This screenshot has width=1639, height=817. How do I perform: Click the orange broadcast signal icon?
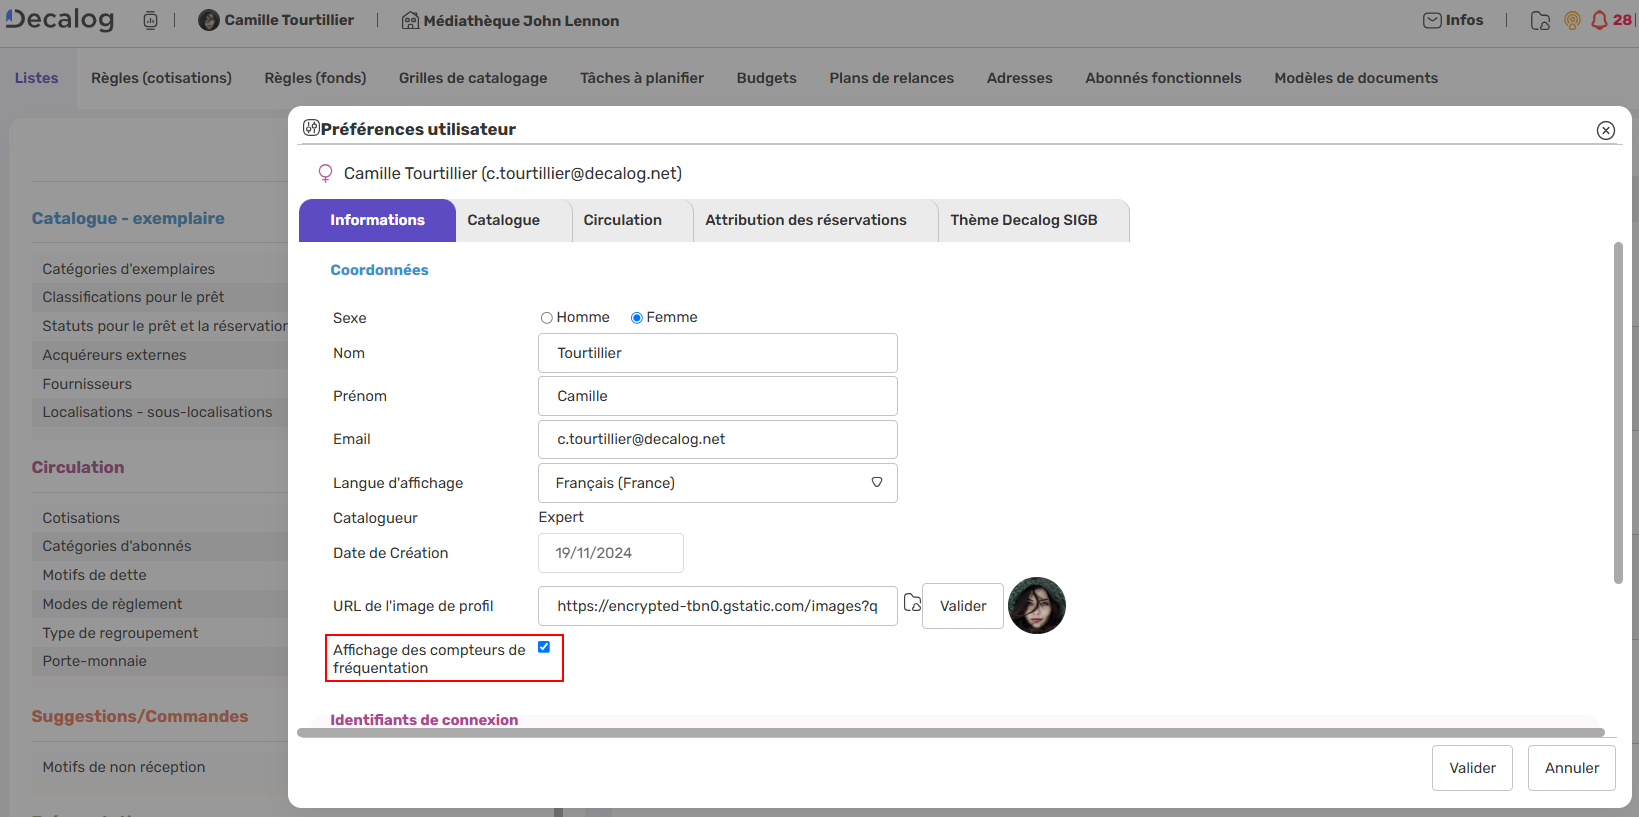coord(1572,20)
